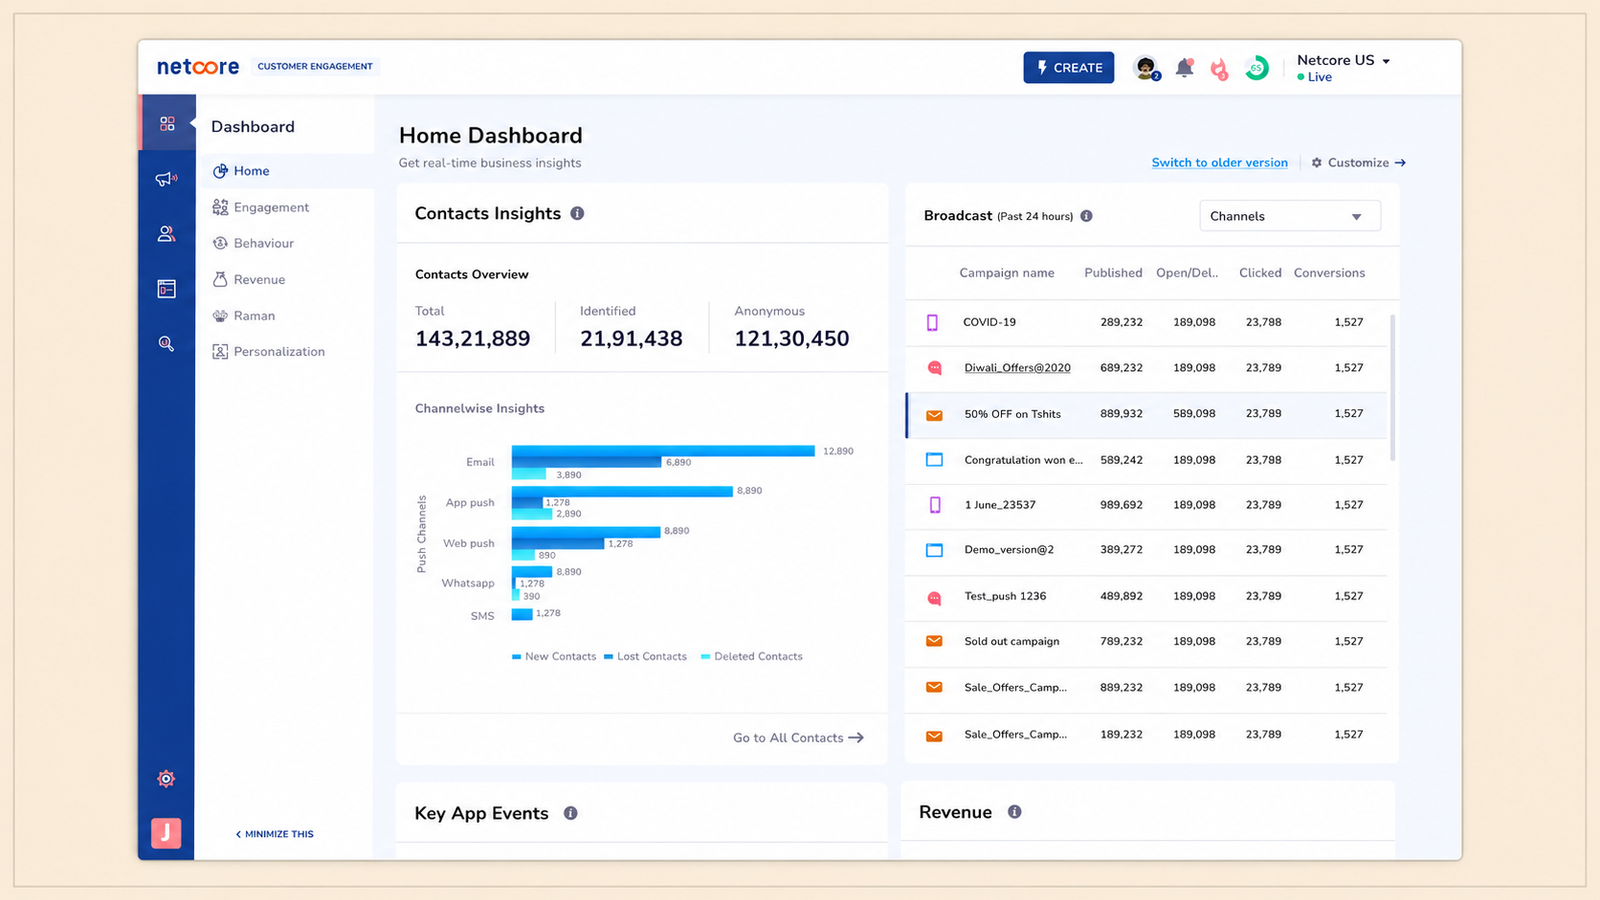
Task: Click the Clicked column header
Action: pos(1260,273)
